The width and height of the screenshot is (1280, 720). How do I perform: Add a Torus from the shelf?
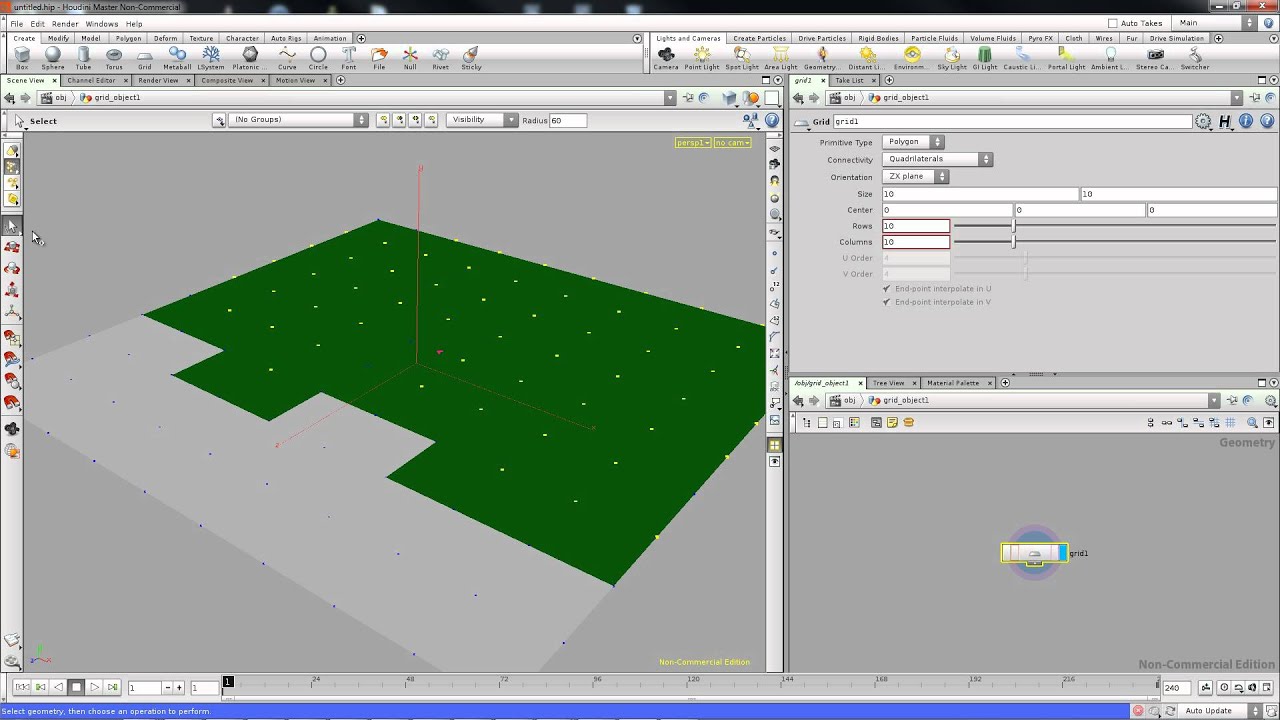(x=114, y=58)
